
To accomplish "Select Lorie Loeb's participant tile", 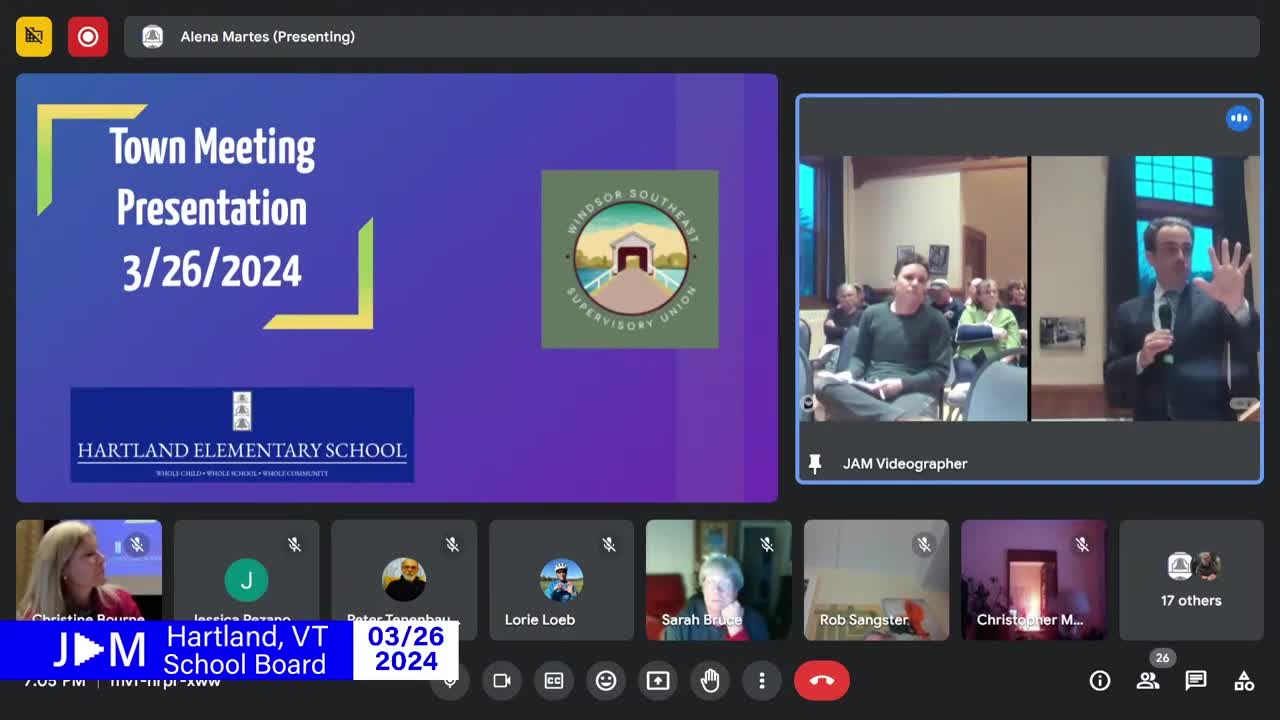I will [x=561, y=580].
